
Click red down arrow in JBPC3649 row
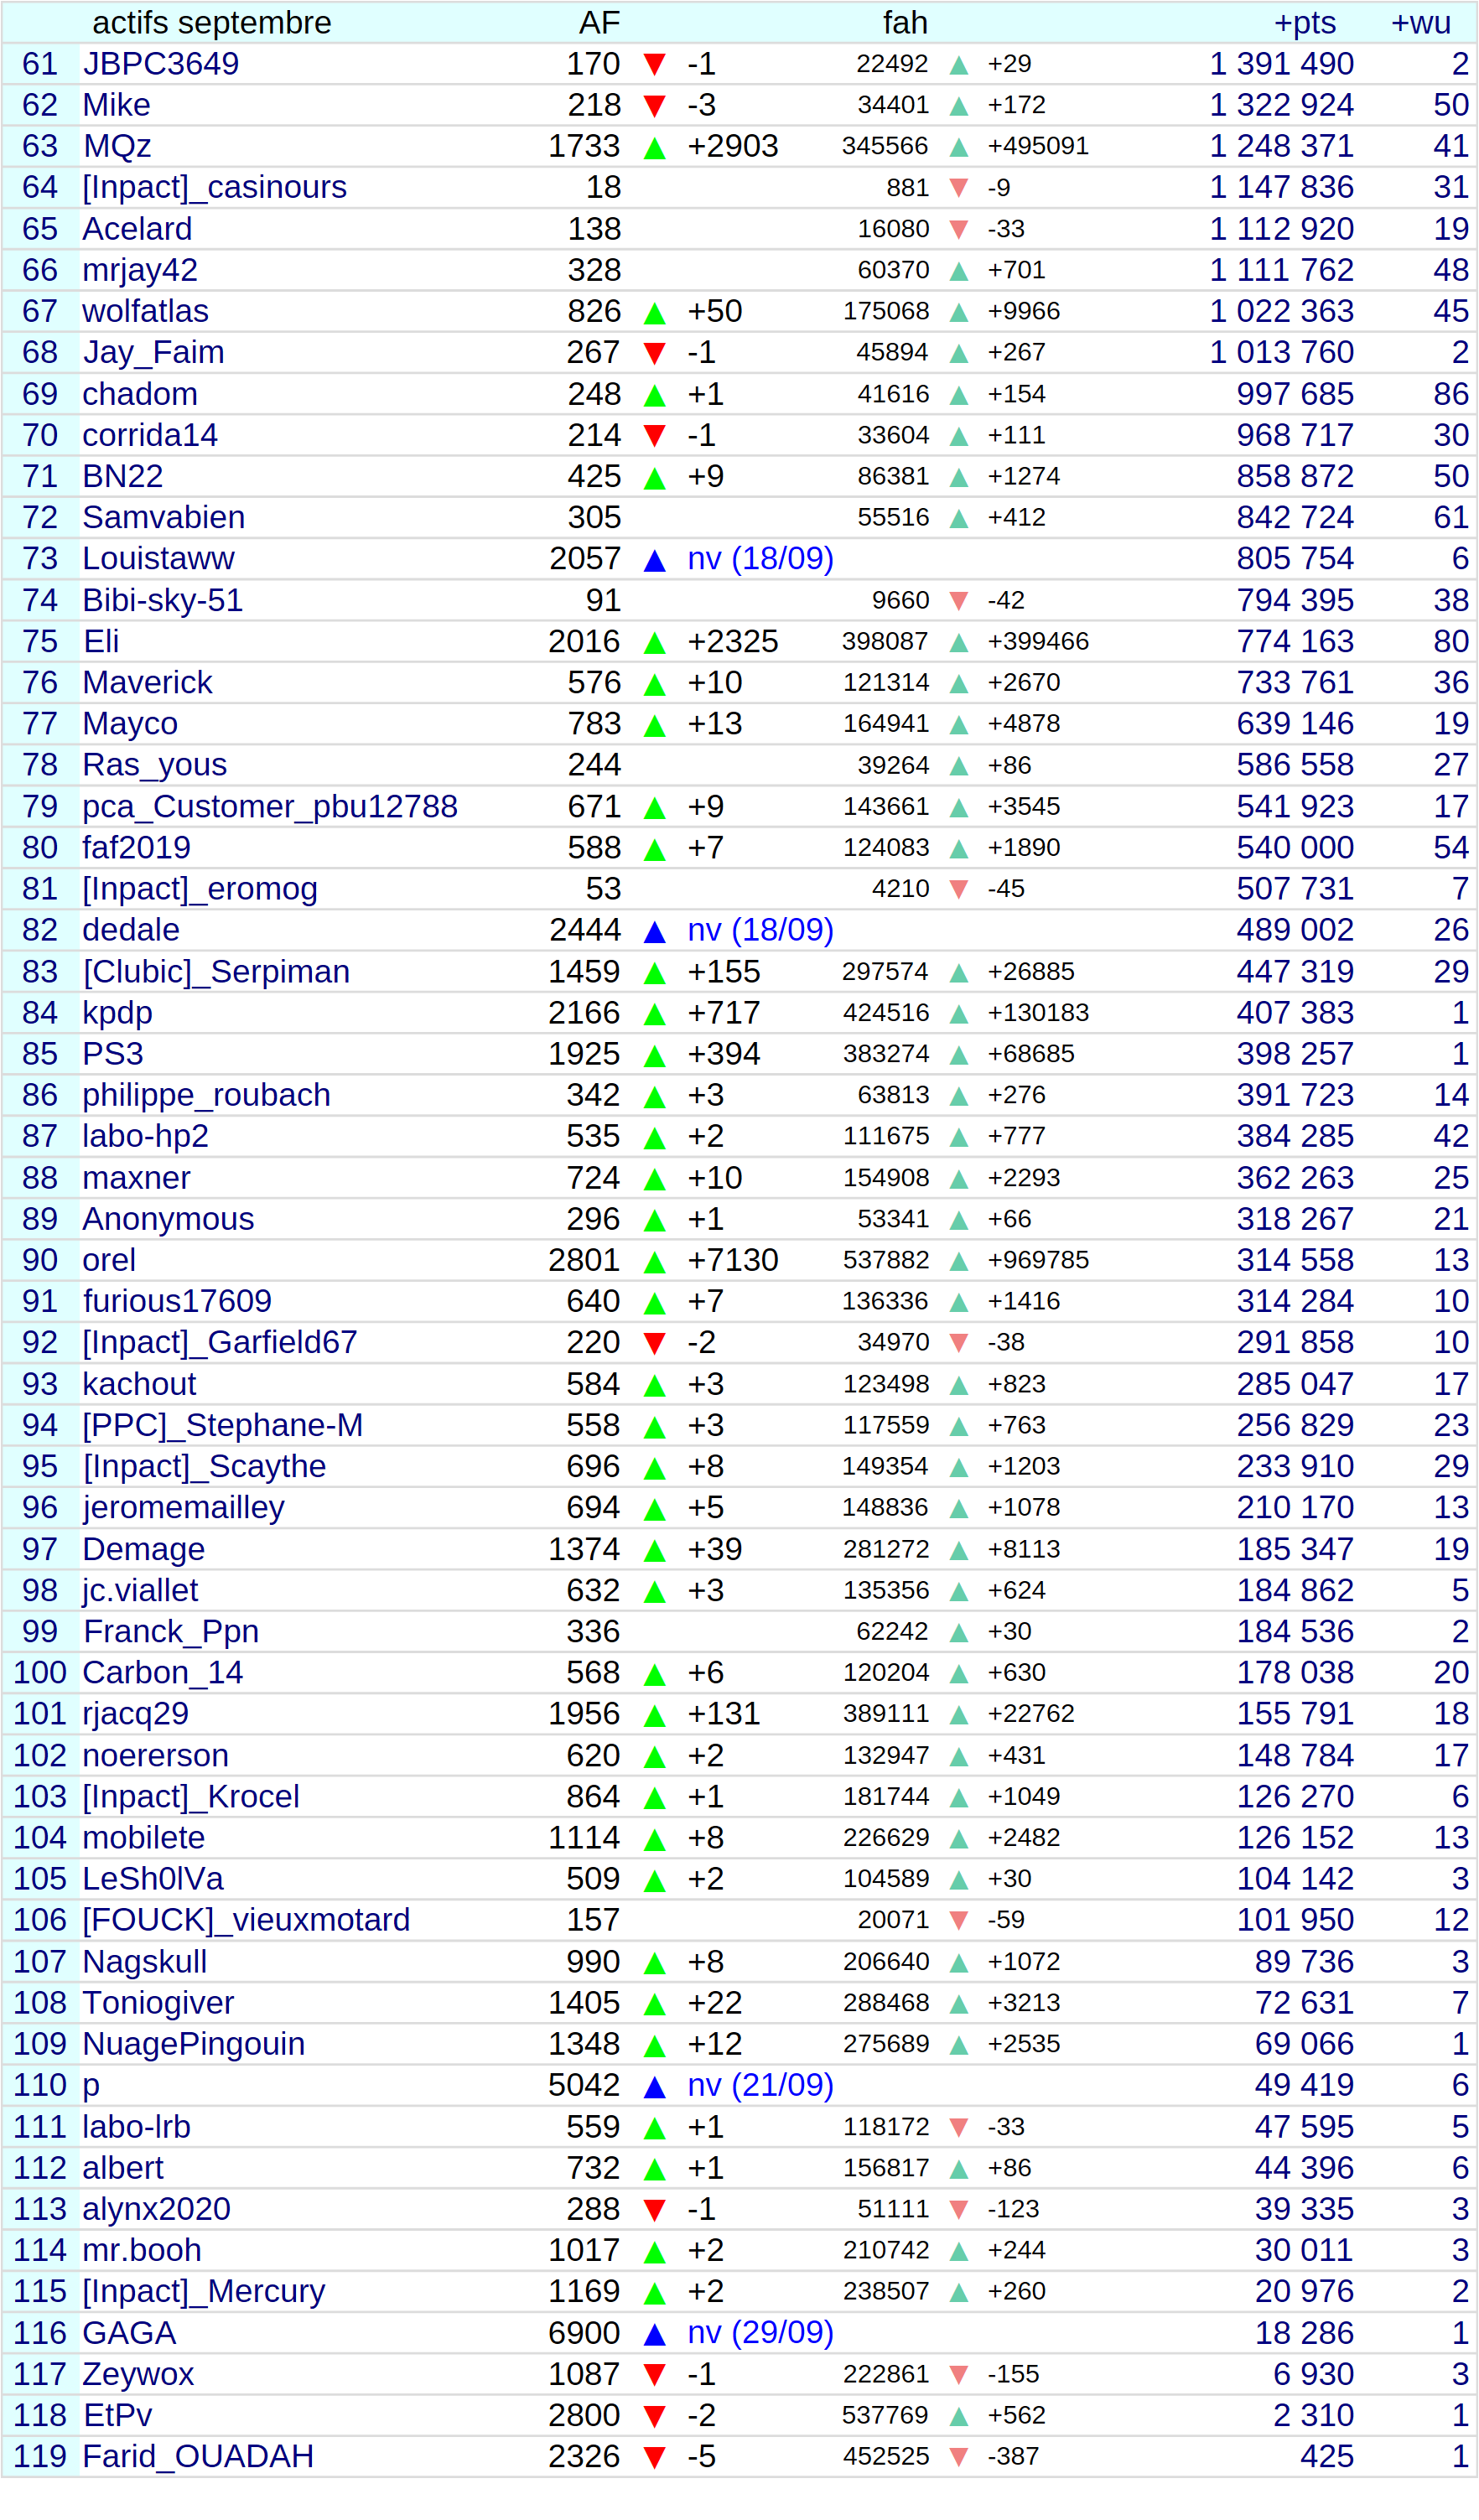tap(655, 65)
